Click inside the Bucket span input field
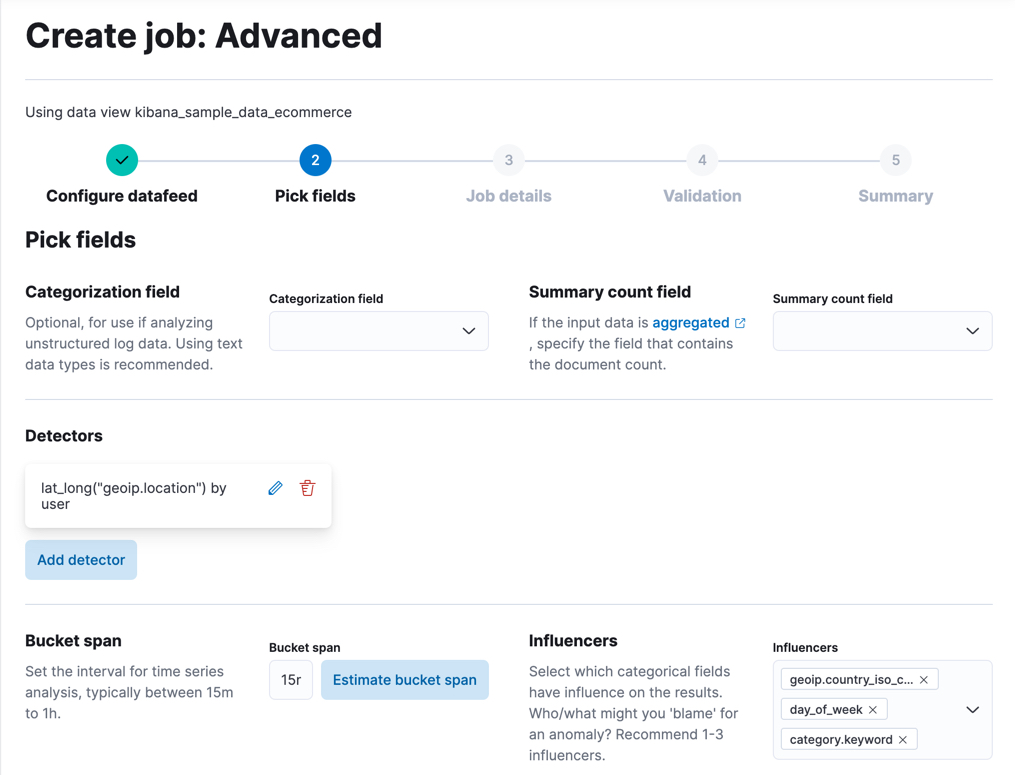Image resolution: width=1015 pixels, height=775 pixels. click(290, 679)
